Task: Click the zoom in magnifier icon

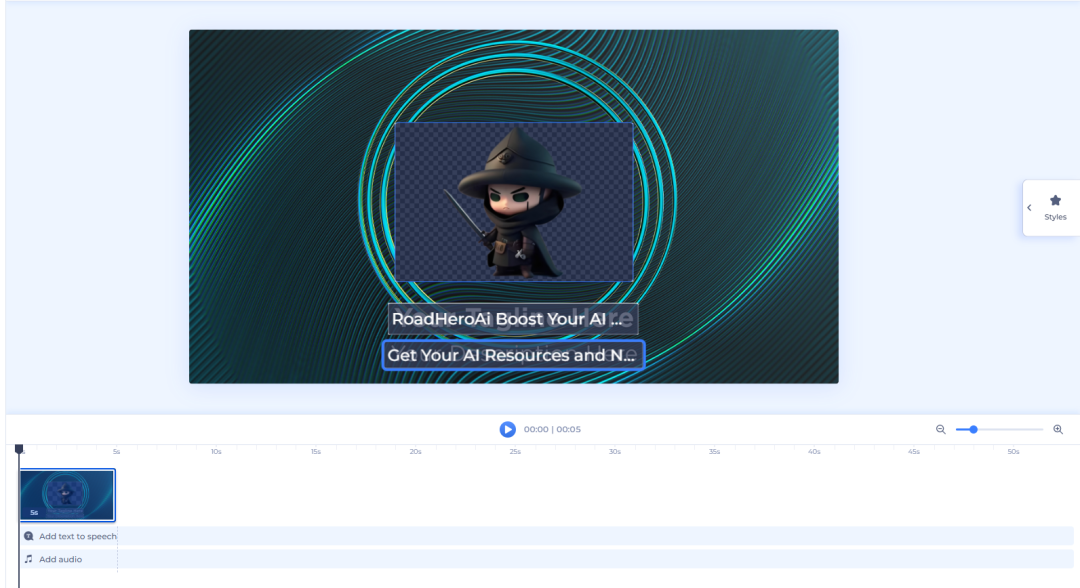Action: (1058, 430)
